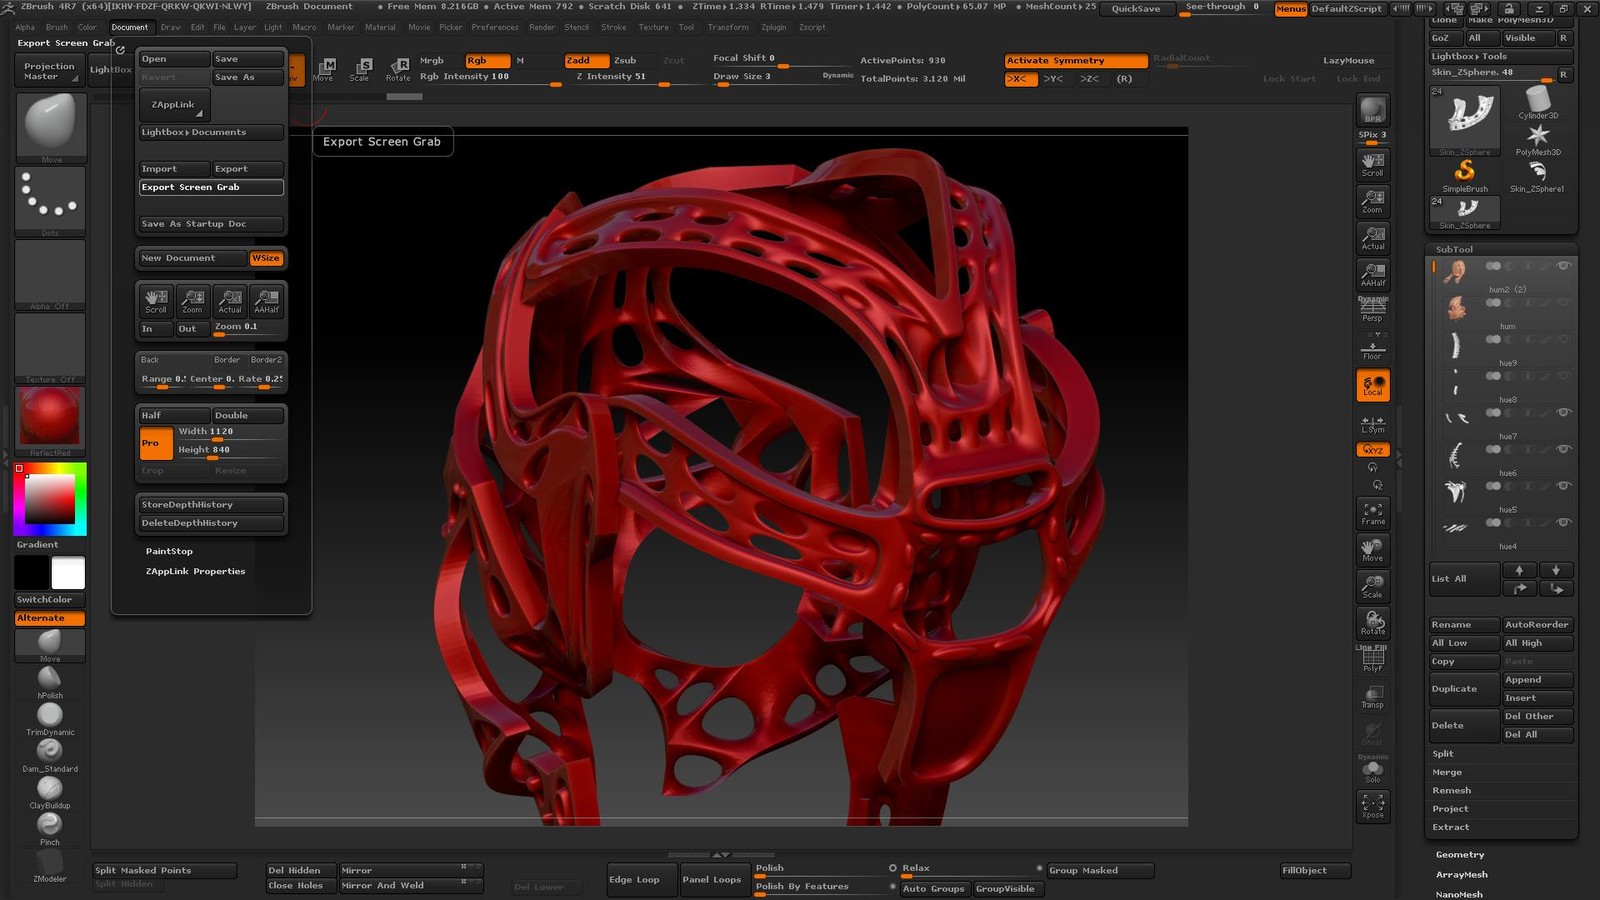Viewport: 1600px width, 900px height.
Task: Open the ZAppLink popup button
Action: (174, 104)
